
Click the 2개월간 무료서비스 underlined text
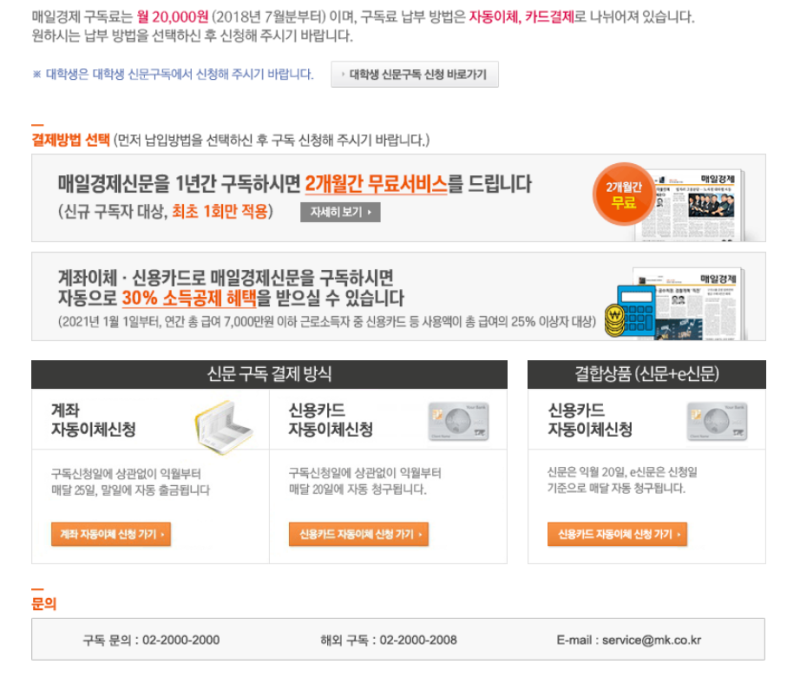click(376, 184)
